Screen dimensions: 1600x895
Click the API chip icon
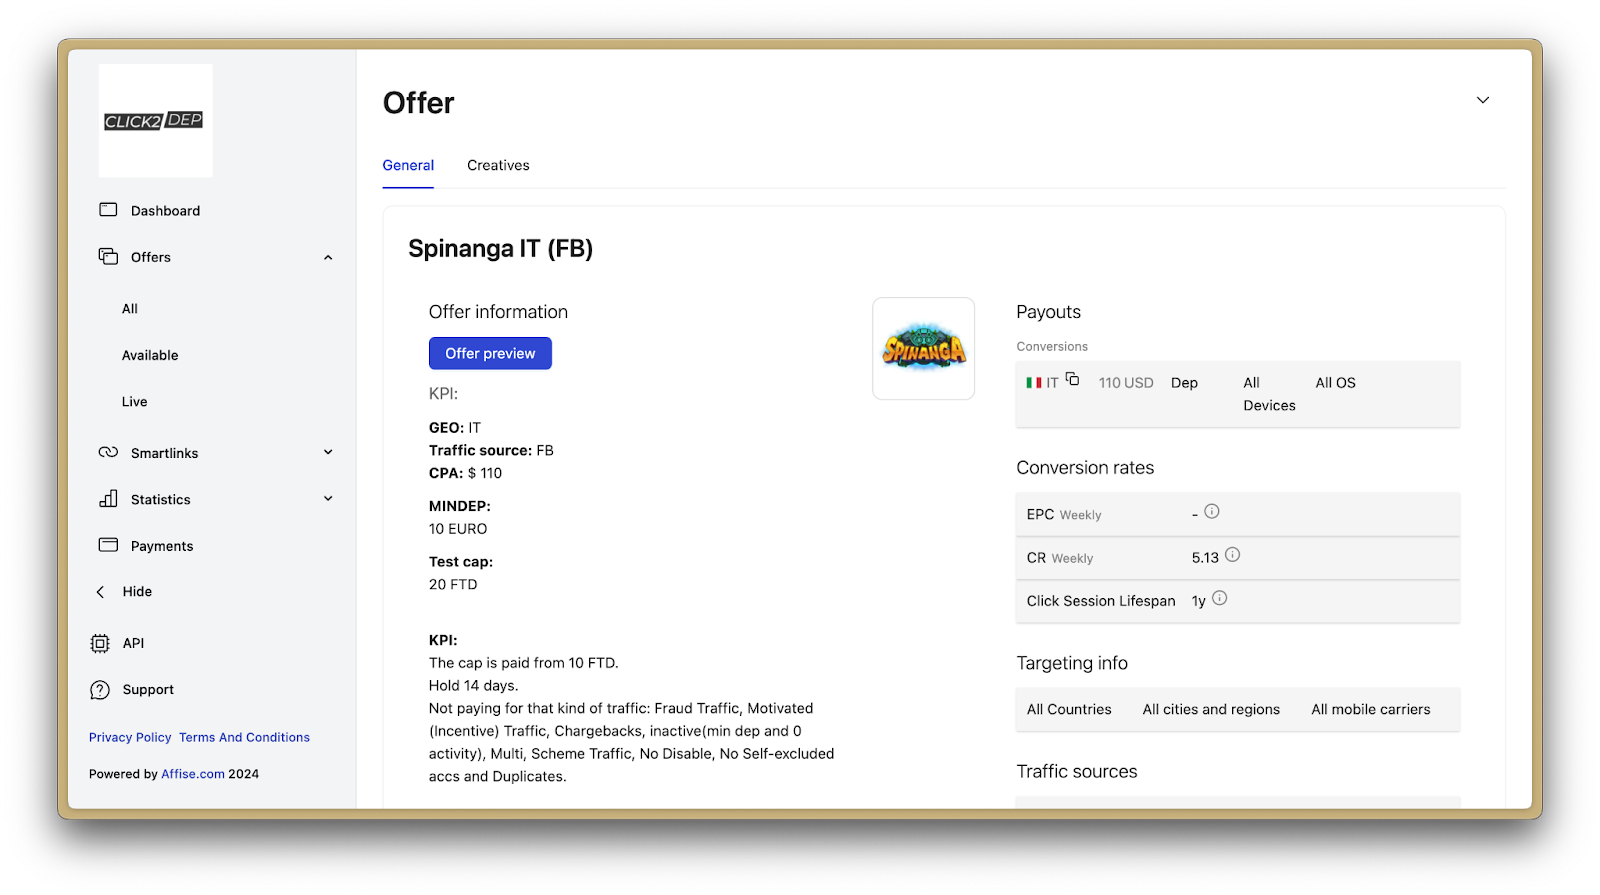(100, 643)
